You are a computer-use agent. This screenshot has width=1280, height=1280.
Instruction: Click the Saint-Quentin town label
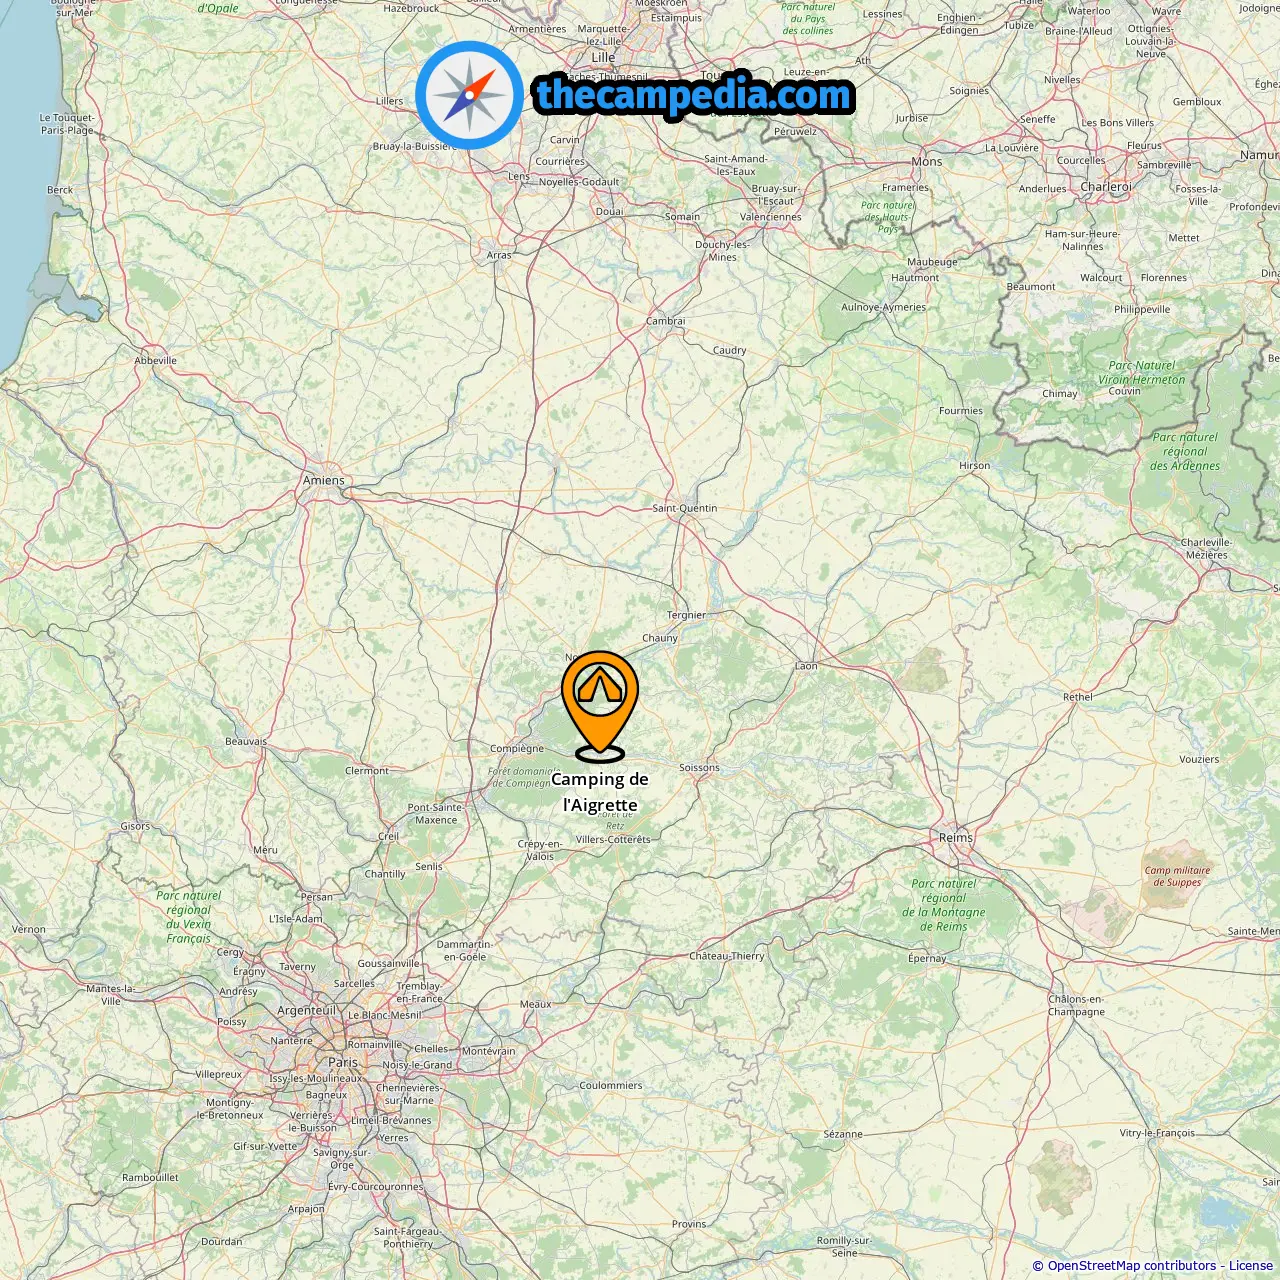[x=685, y=508]
